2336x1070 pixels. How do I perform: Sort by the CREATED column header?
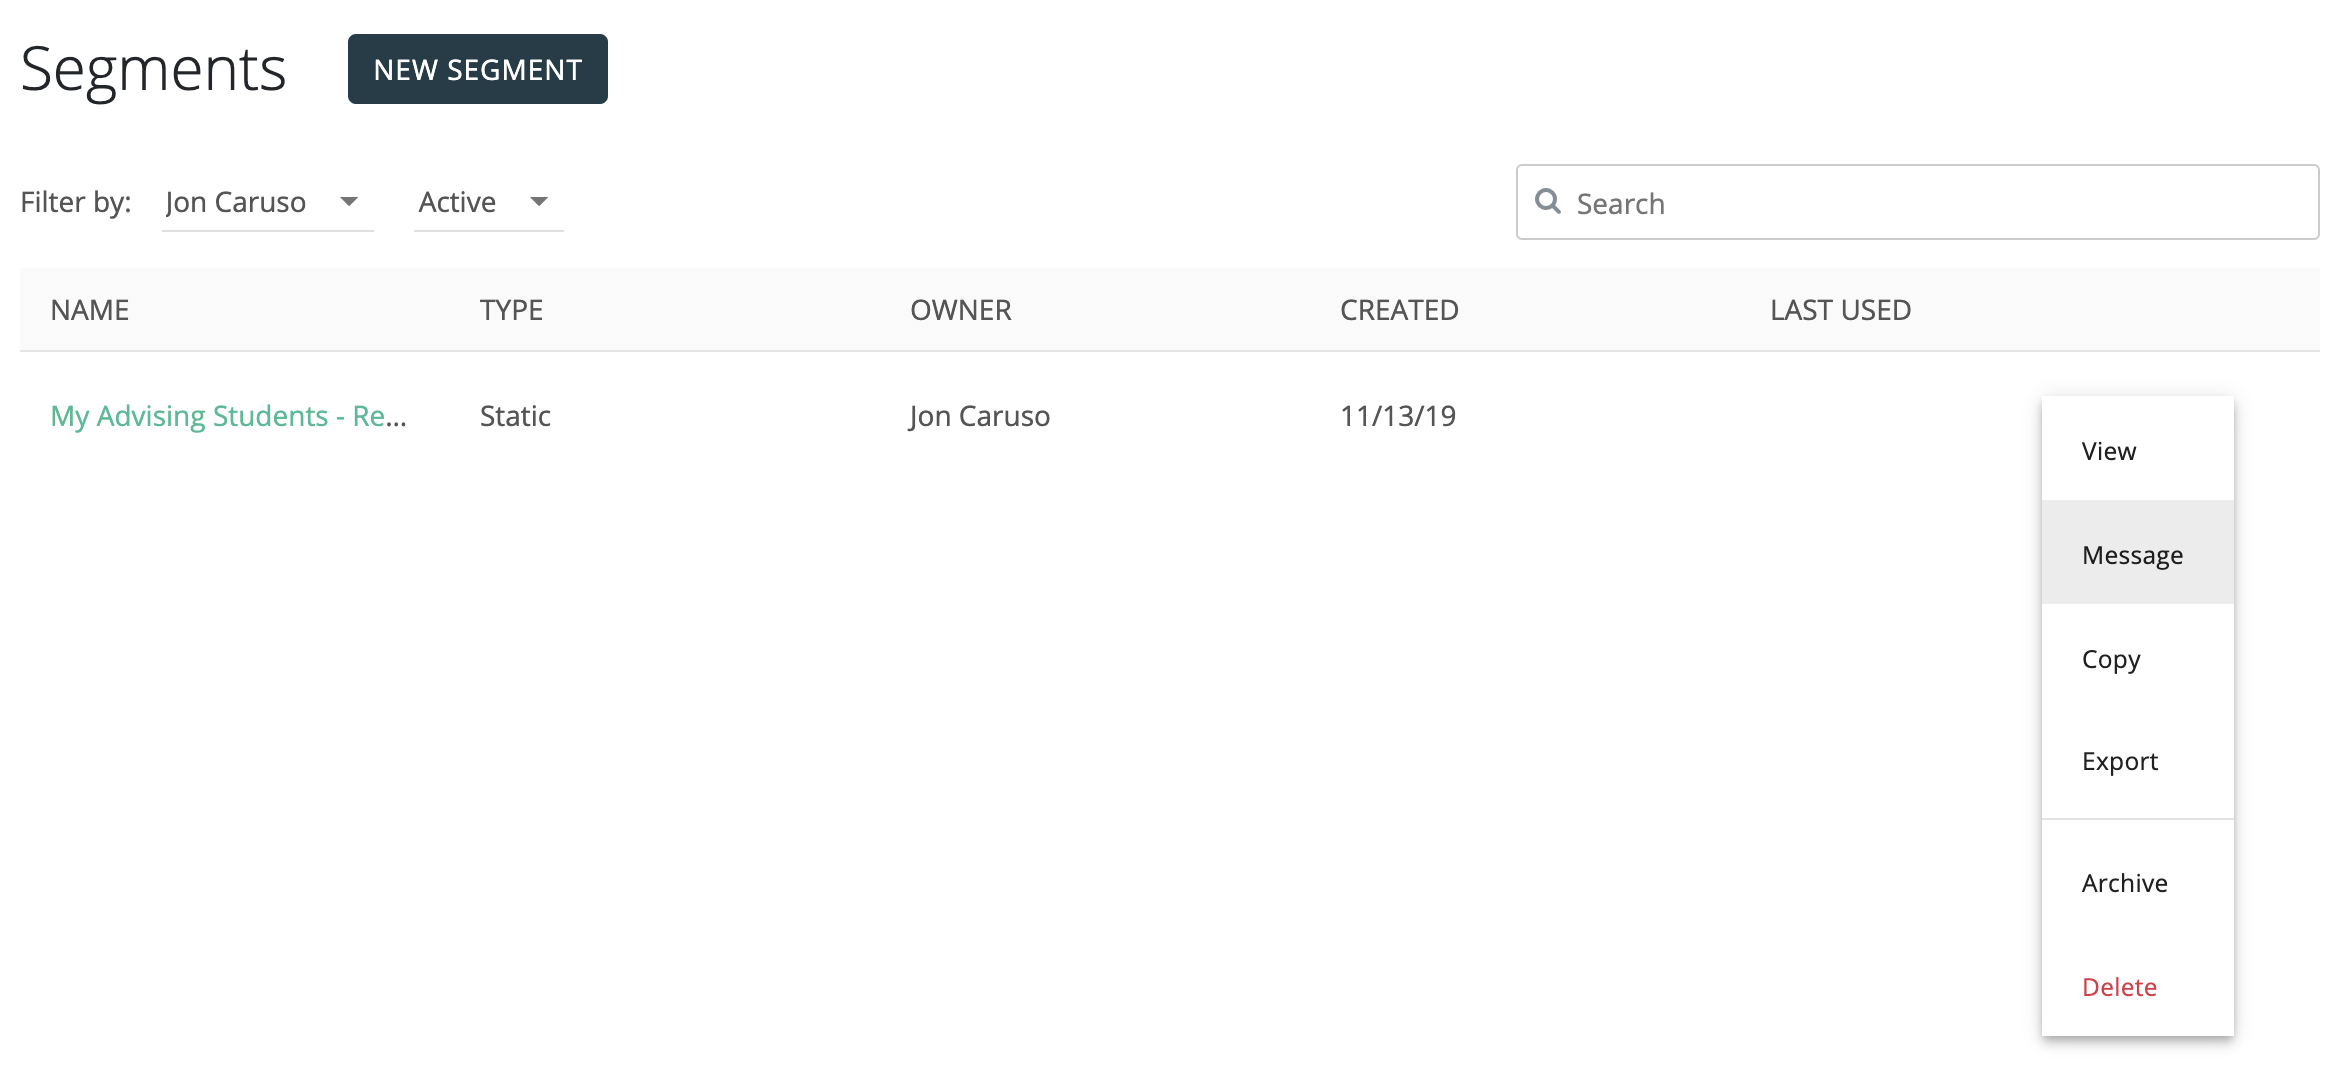1398,310
